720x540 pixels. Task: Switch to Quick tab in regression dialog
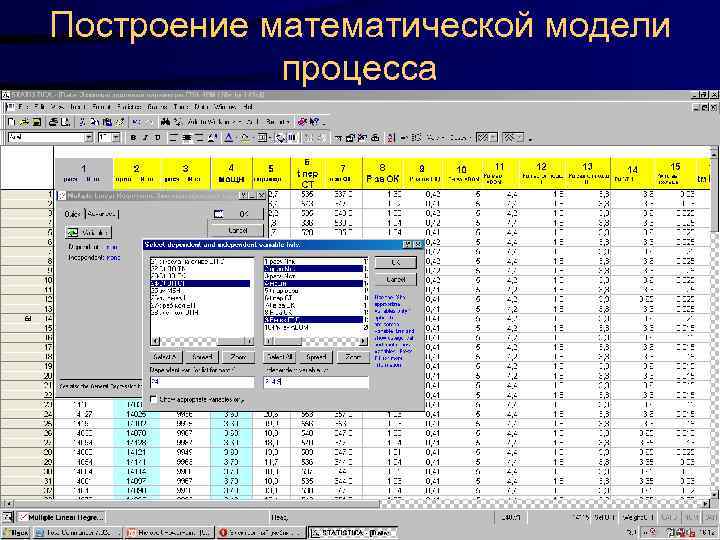click(73, 214)
